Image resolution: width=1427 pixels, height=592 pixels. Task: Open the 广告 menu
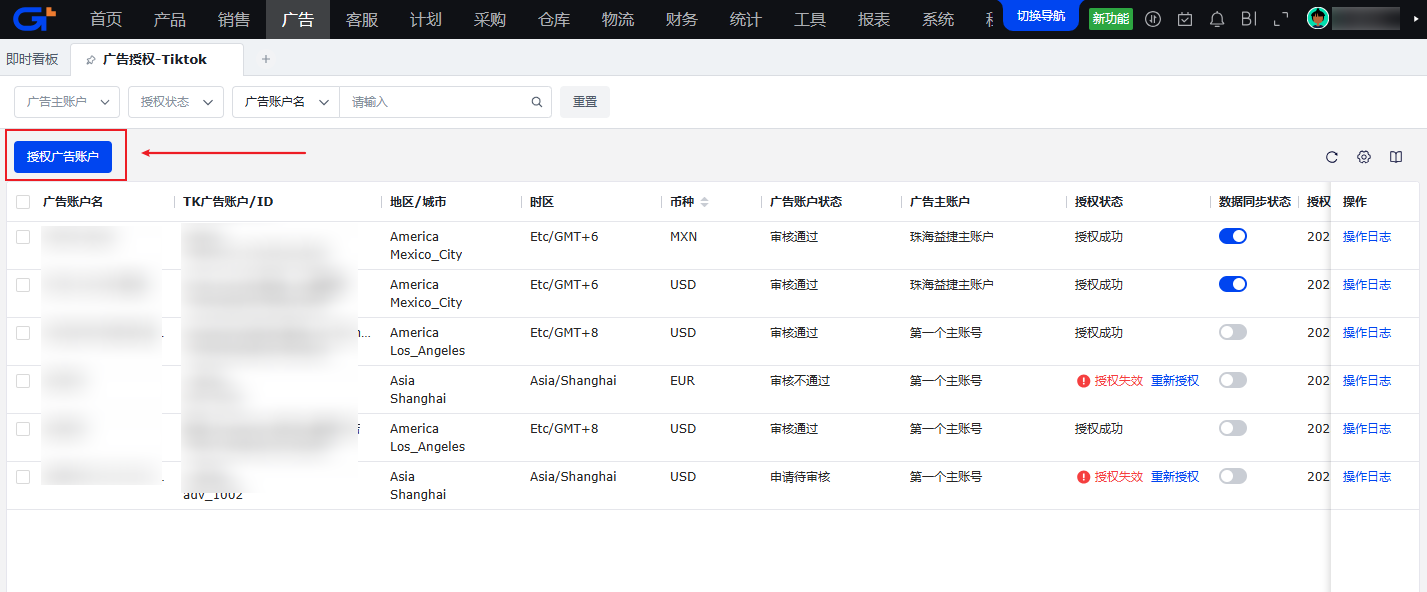point(298,19)
